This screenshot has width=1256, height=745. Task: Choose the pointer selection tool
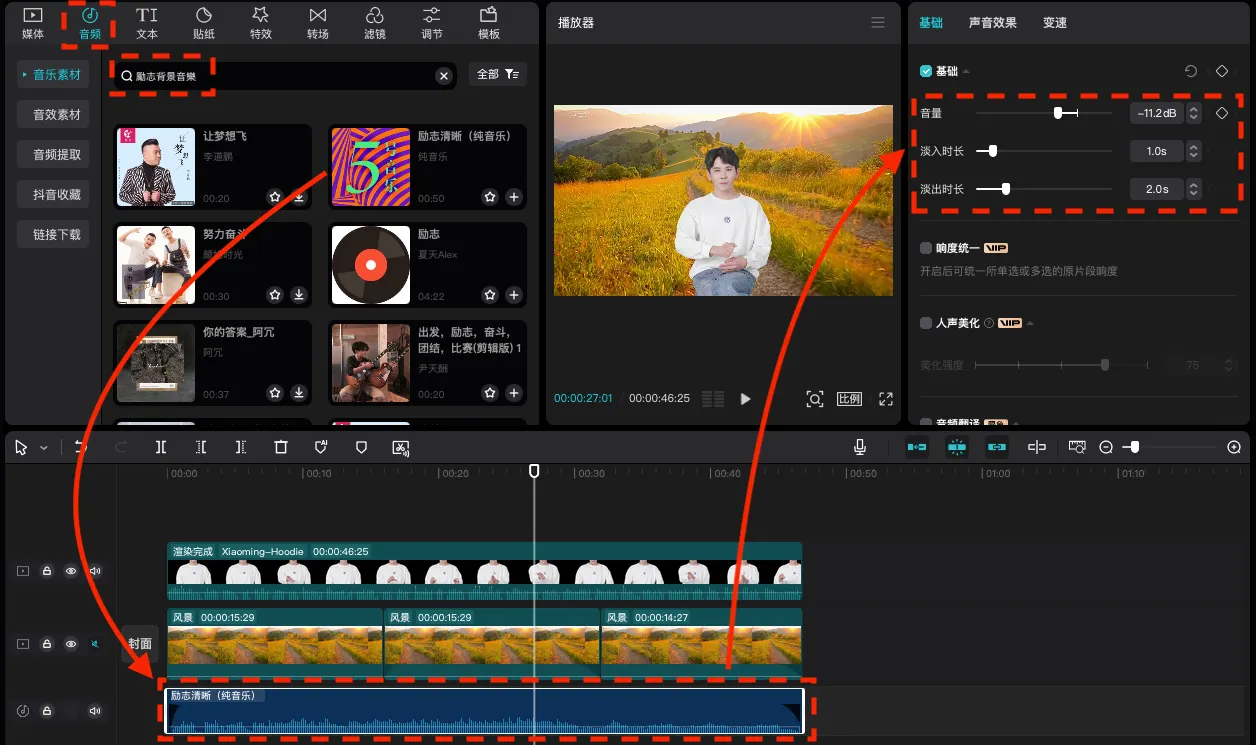[21, 447]
